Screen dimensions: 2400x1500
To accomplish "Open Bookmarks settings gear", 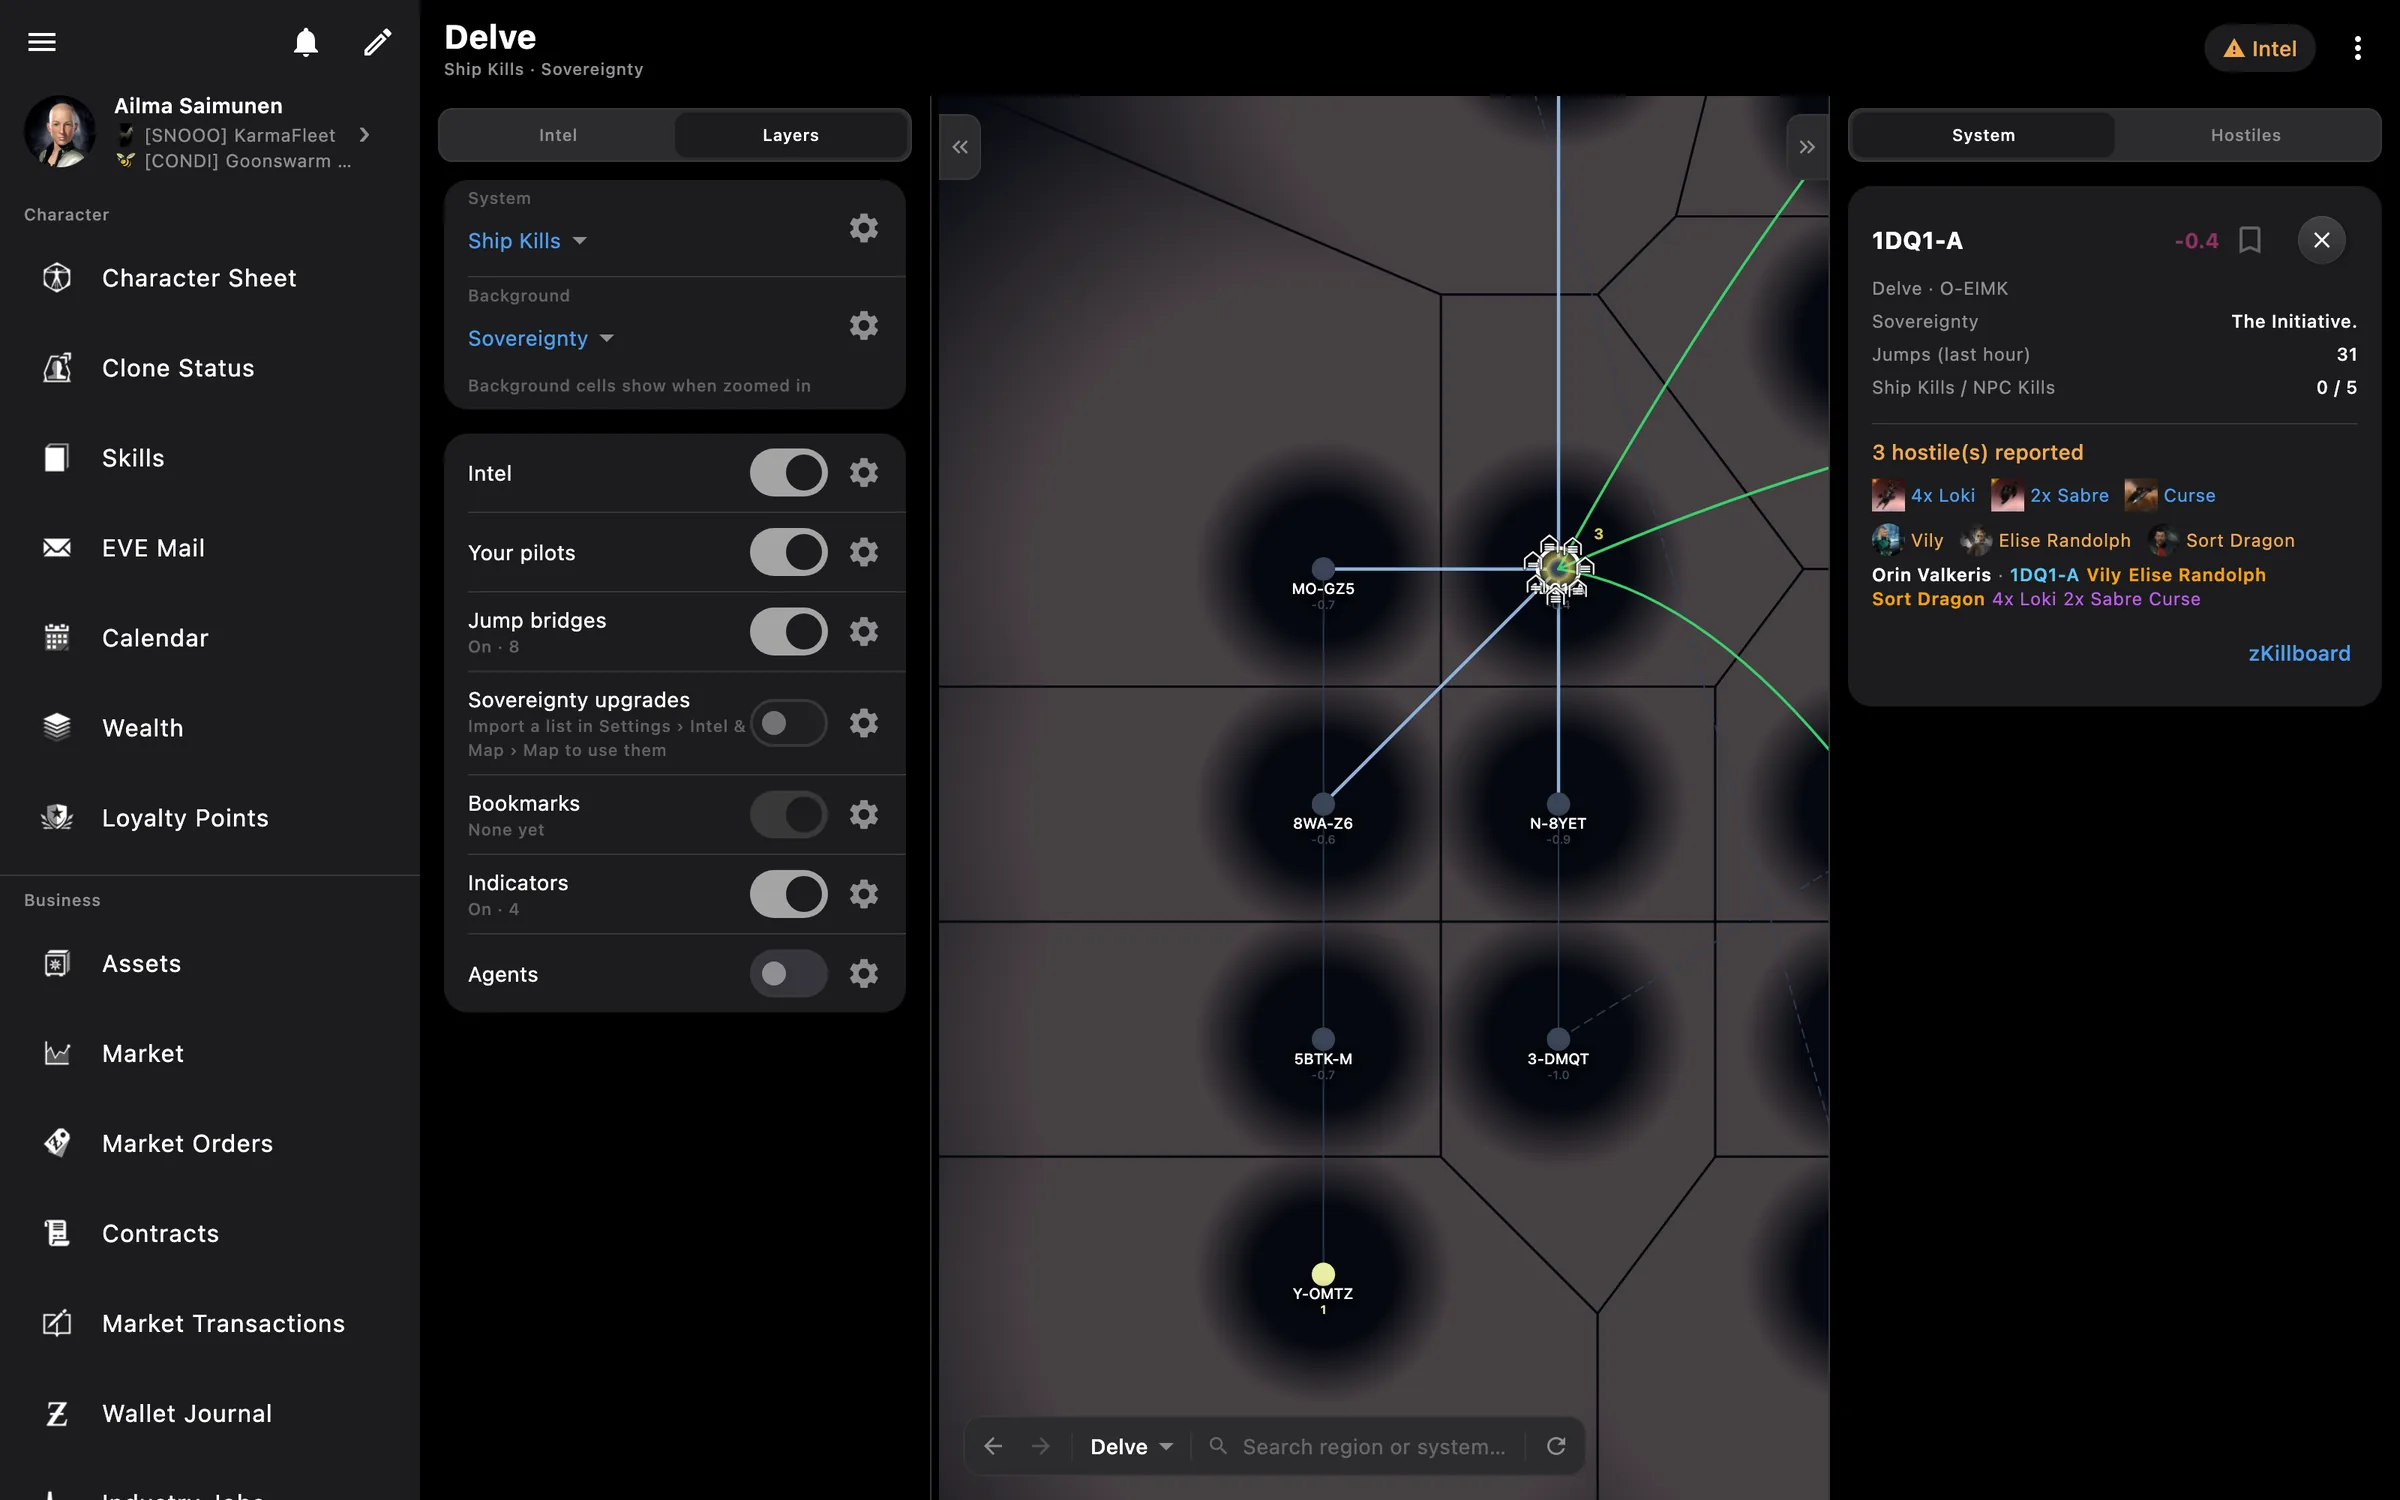I will coord(864,814).
